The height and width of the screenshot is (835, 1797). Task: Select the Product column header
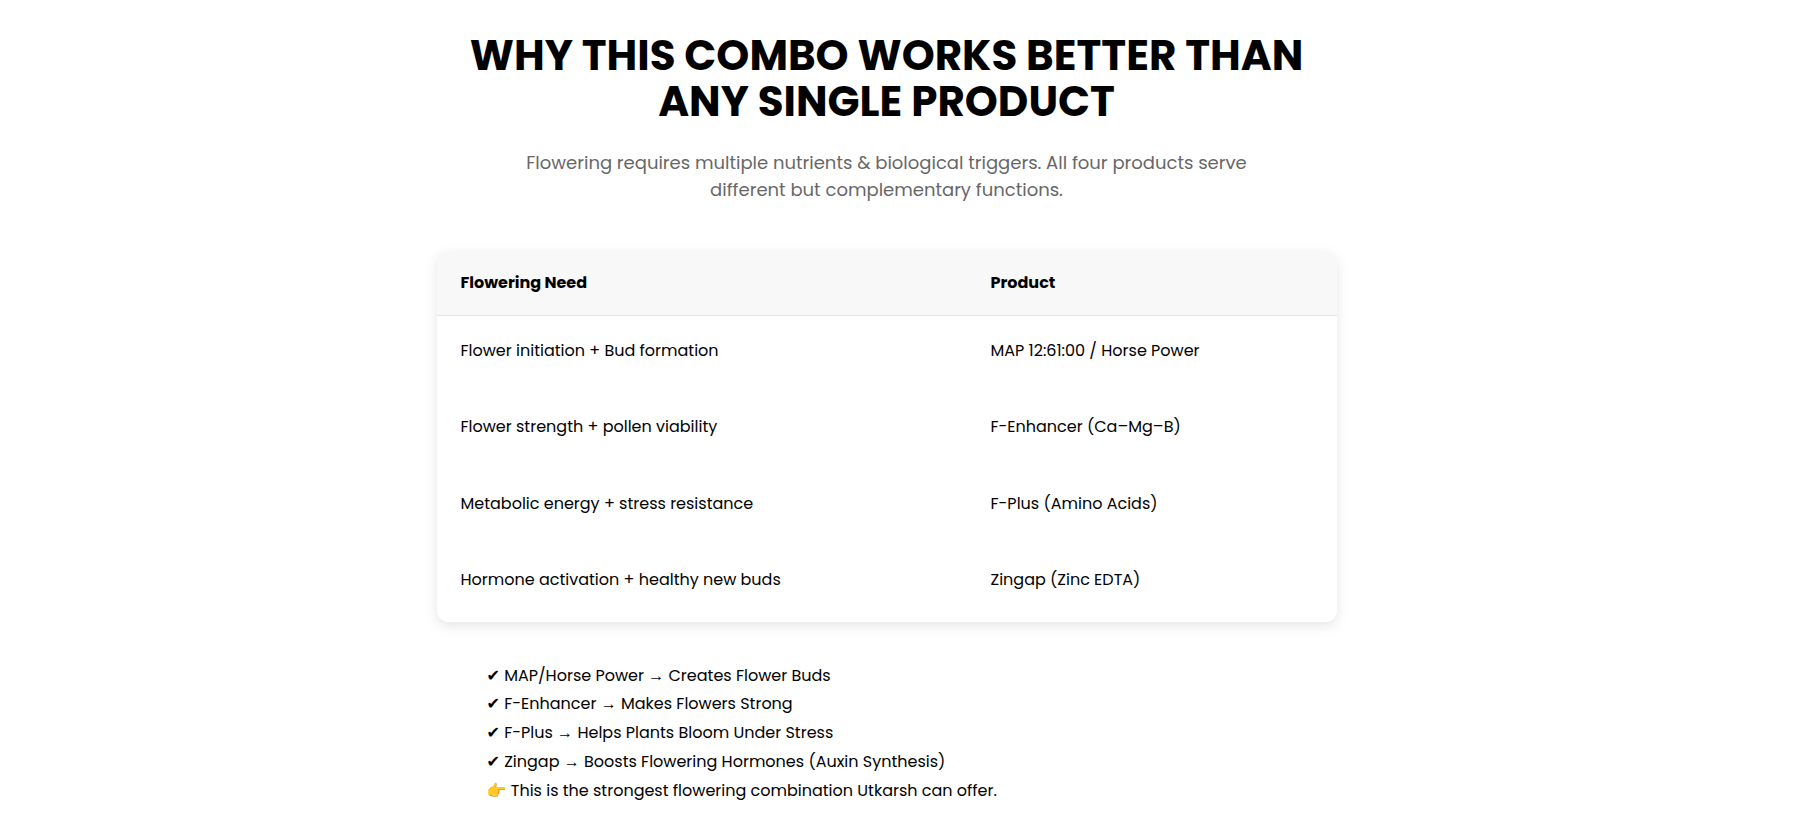(x=1022, y=283)
